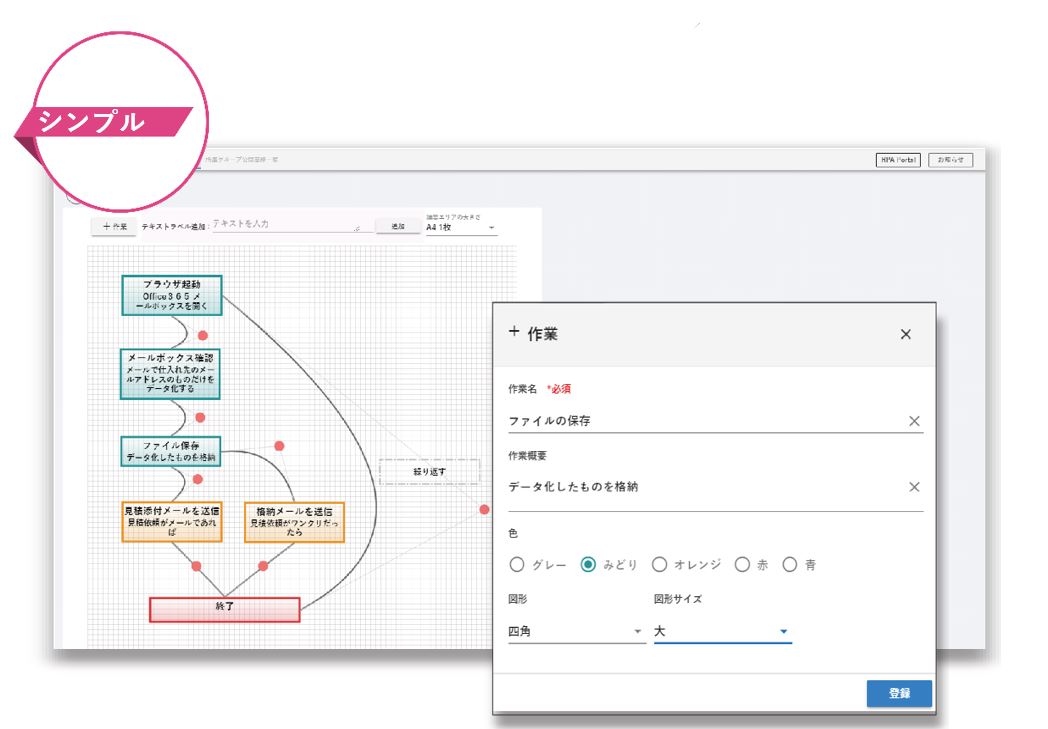Screen dimensions: 1048x729
Task: Click the テキストを入力 label text field
Action: click(x=291, y=224)
